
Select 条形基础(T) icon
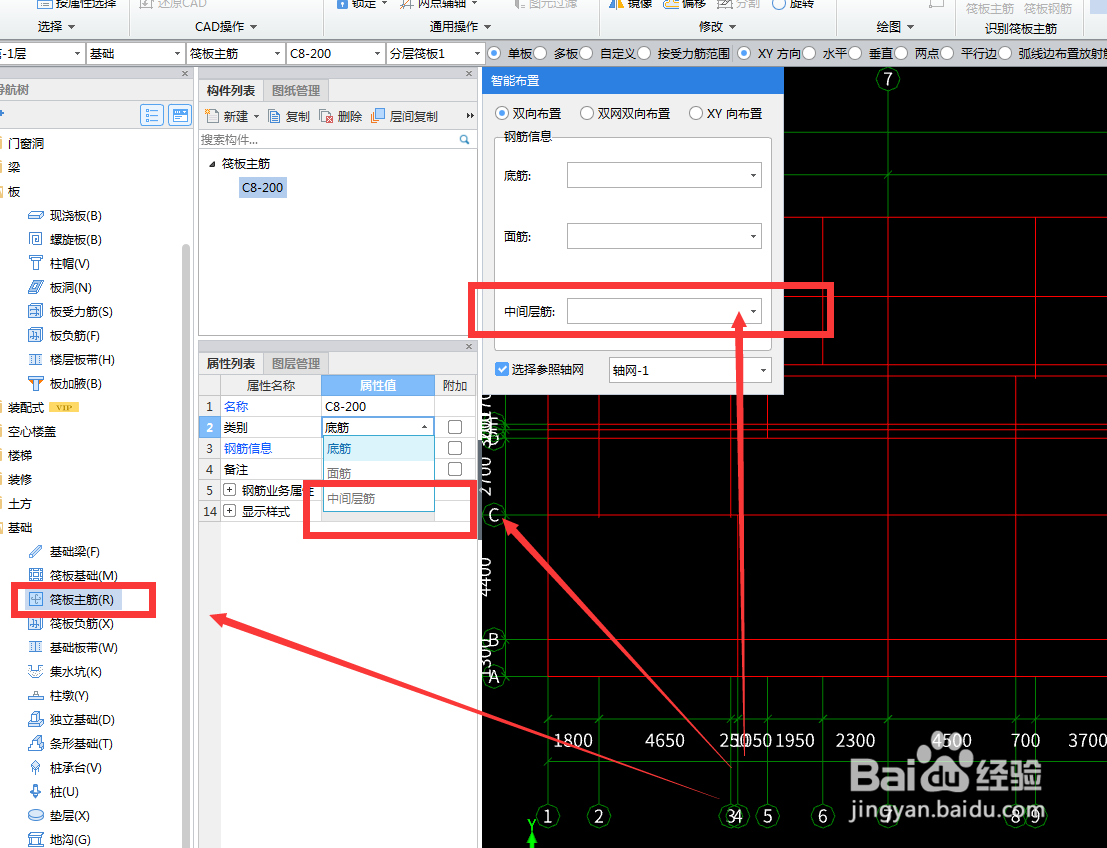35,744
